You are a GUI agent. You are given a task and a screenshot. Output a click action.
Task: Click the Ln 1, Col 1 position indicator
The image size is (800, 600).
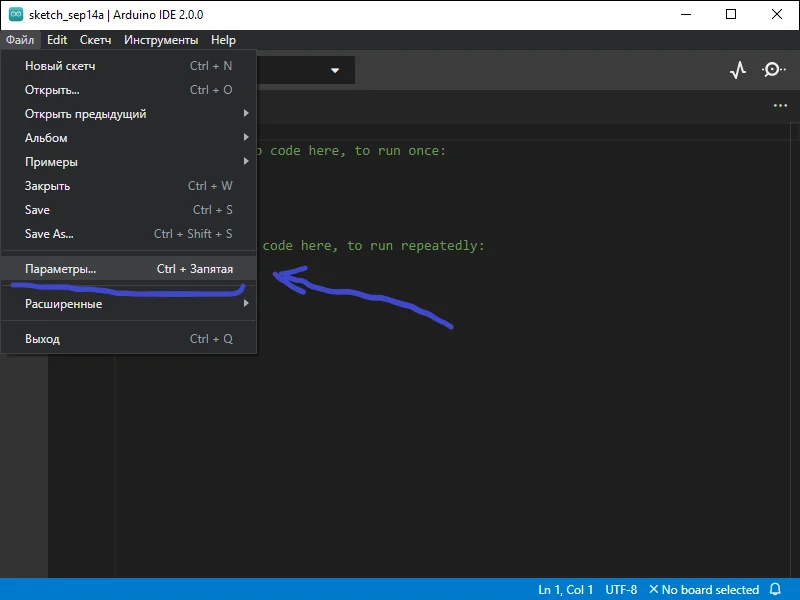click(x=566, y=589)
